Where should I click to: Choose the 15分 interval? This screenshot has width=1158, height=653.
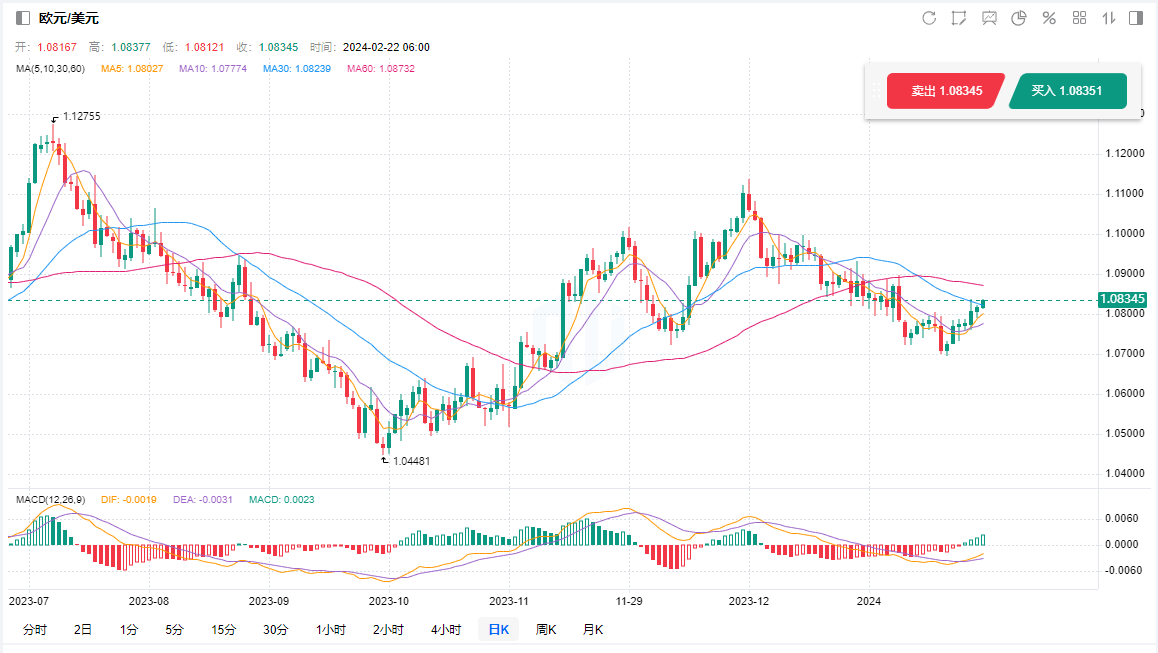point(223,630)
